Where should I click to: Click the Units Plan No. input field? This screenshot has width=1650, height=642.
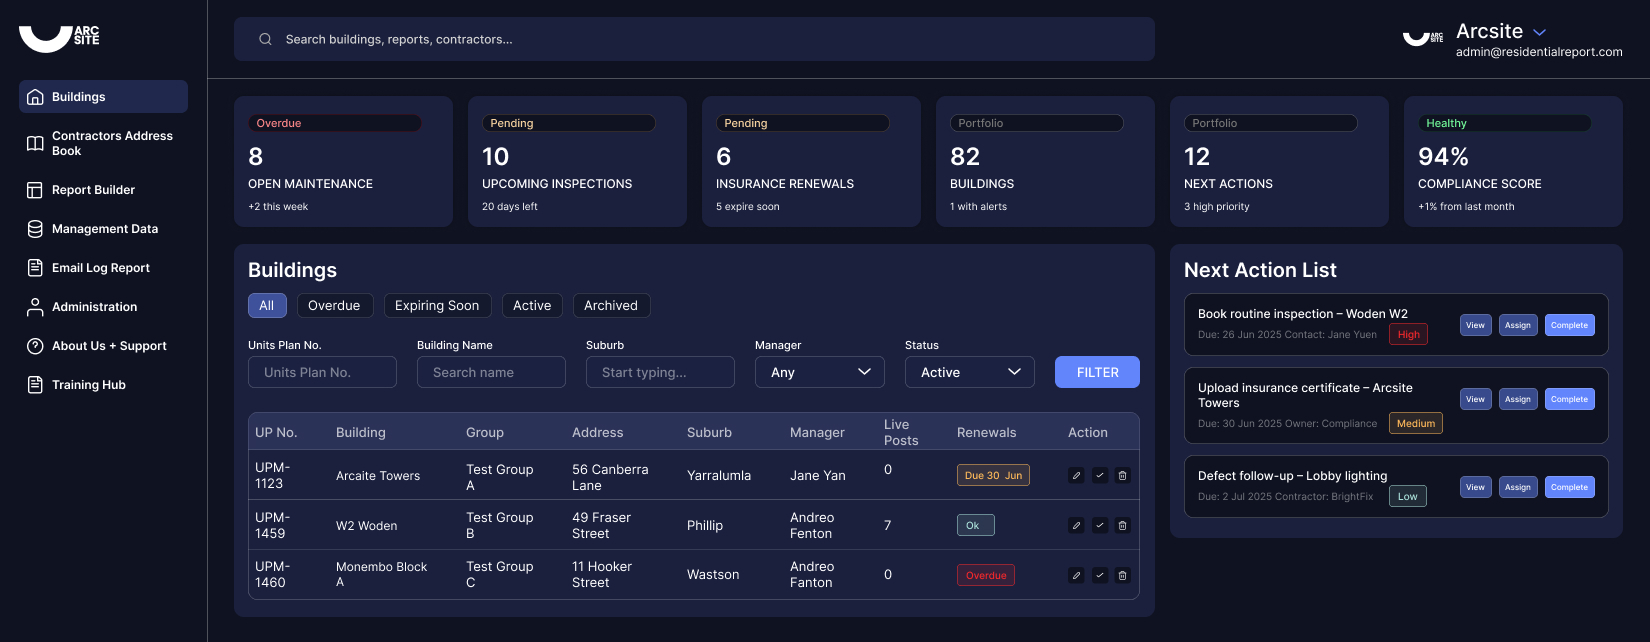[322, 372]
